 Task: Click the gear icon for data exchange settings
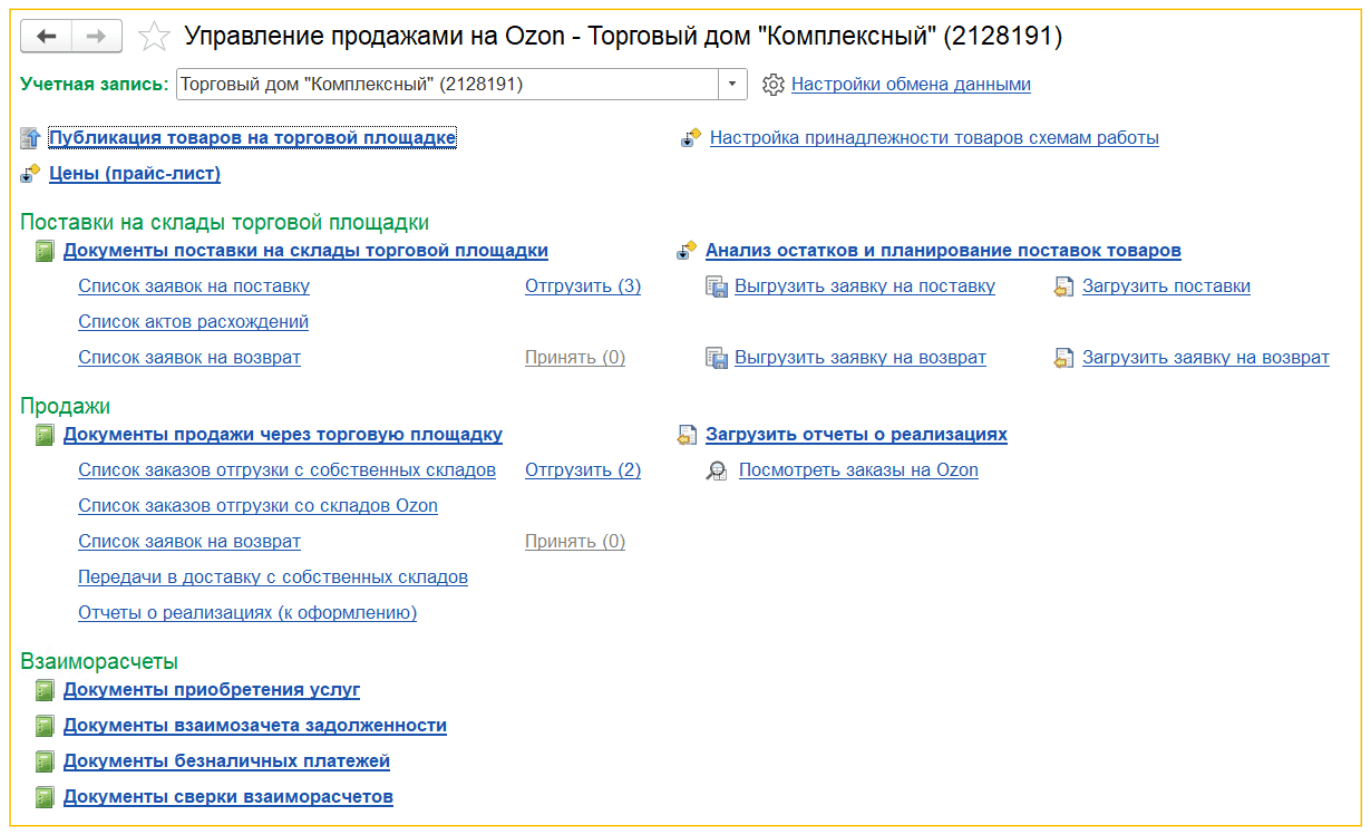tap(771, 84)
